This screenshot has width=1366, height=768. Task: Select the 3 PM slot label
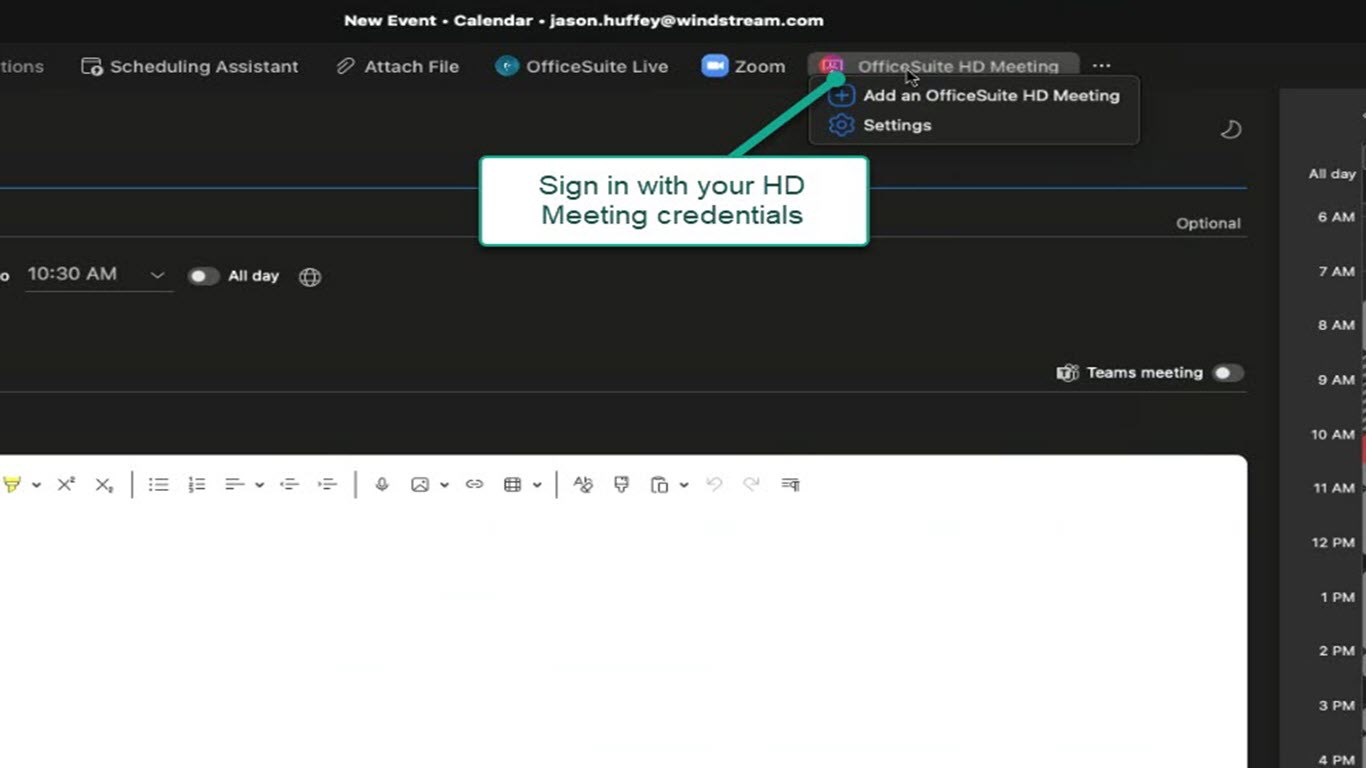[x=1336, y=706]
